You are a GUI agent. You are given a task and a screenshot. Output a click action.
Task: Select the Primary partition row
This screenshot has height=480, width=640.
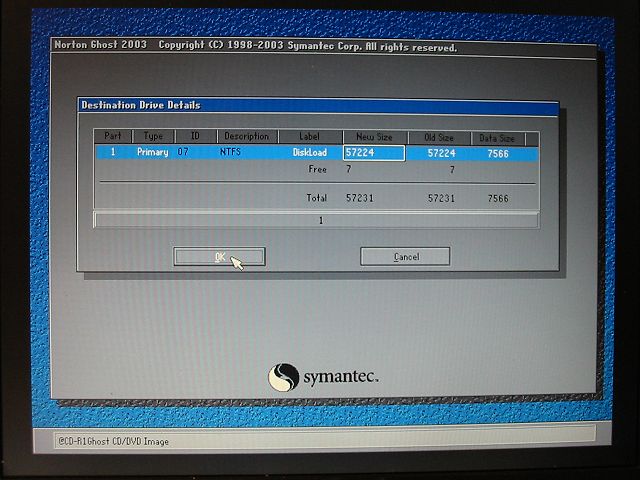click(x=153, y=153)
